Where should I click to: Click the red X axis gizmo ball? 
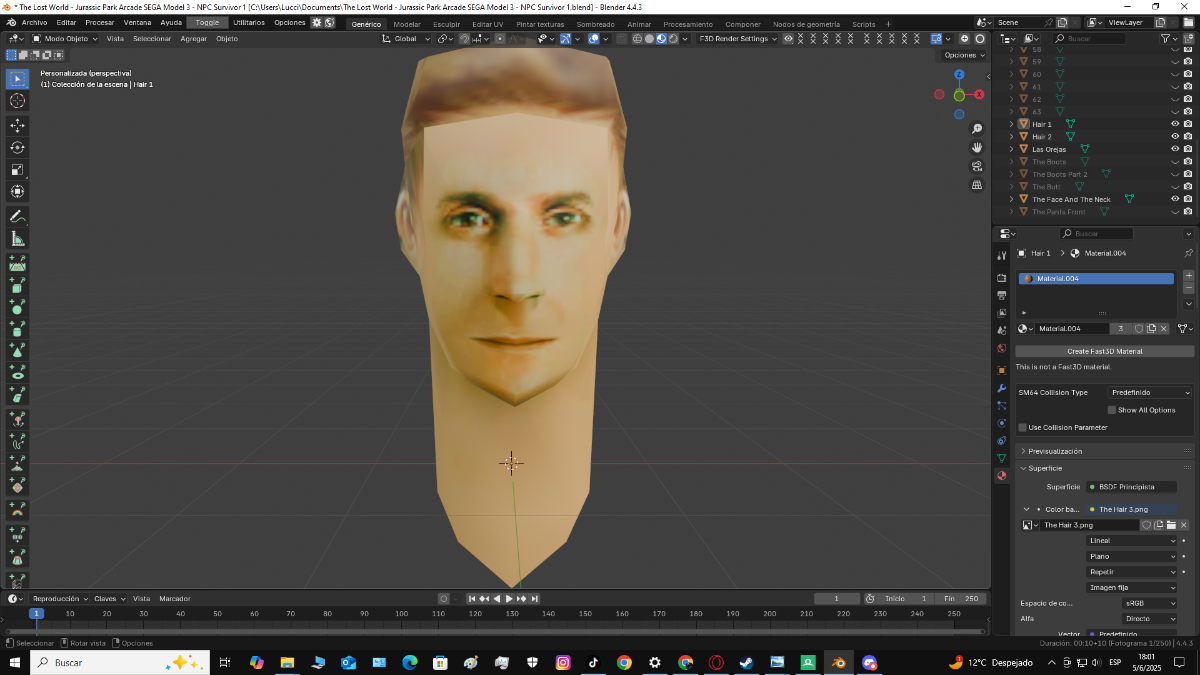click(x=979, y=94)
